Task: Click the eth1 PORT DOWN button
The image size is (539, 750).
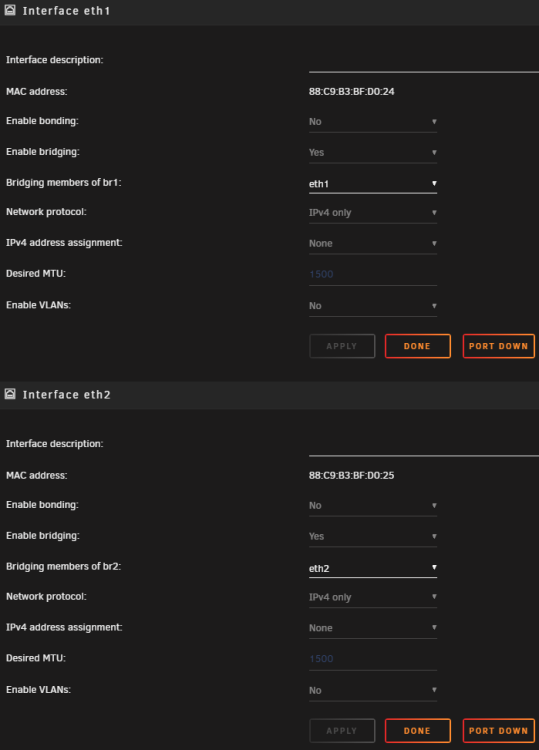Action: click(498, 346)
